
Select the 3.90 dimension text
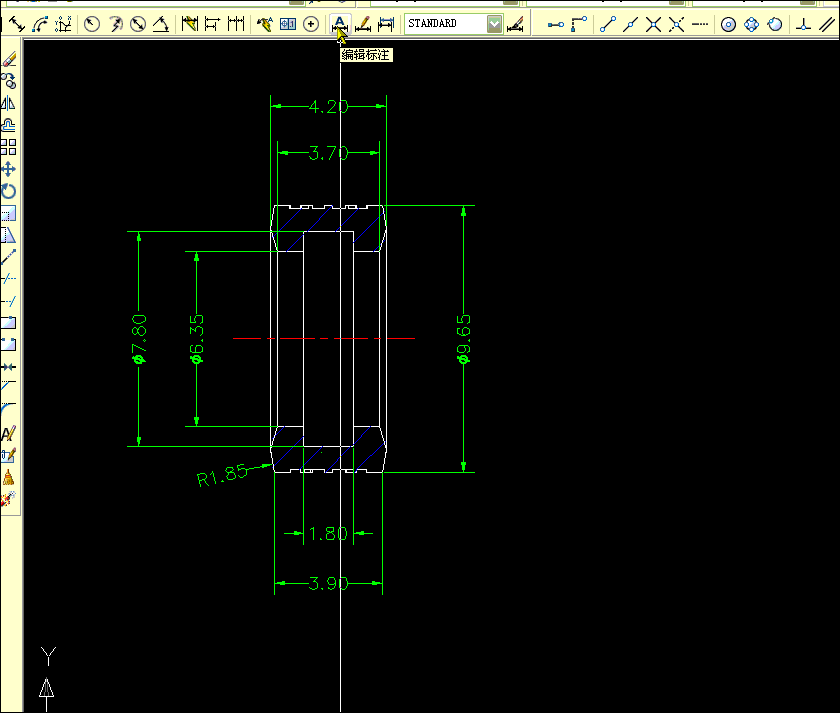point(328,583)
